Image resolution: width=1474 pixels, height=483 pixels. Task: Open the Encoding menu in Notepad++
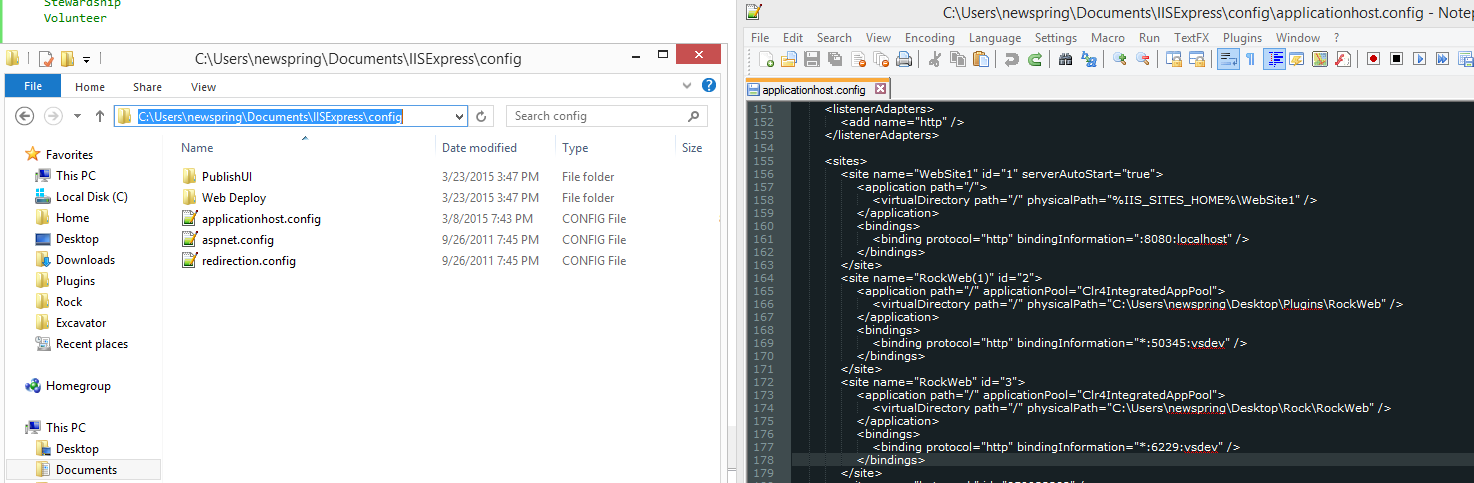click(930, 38)
